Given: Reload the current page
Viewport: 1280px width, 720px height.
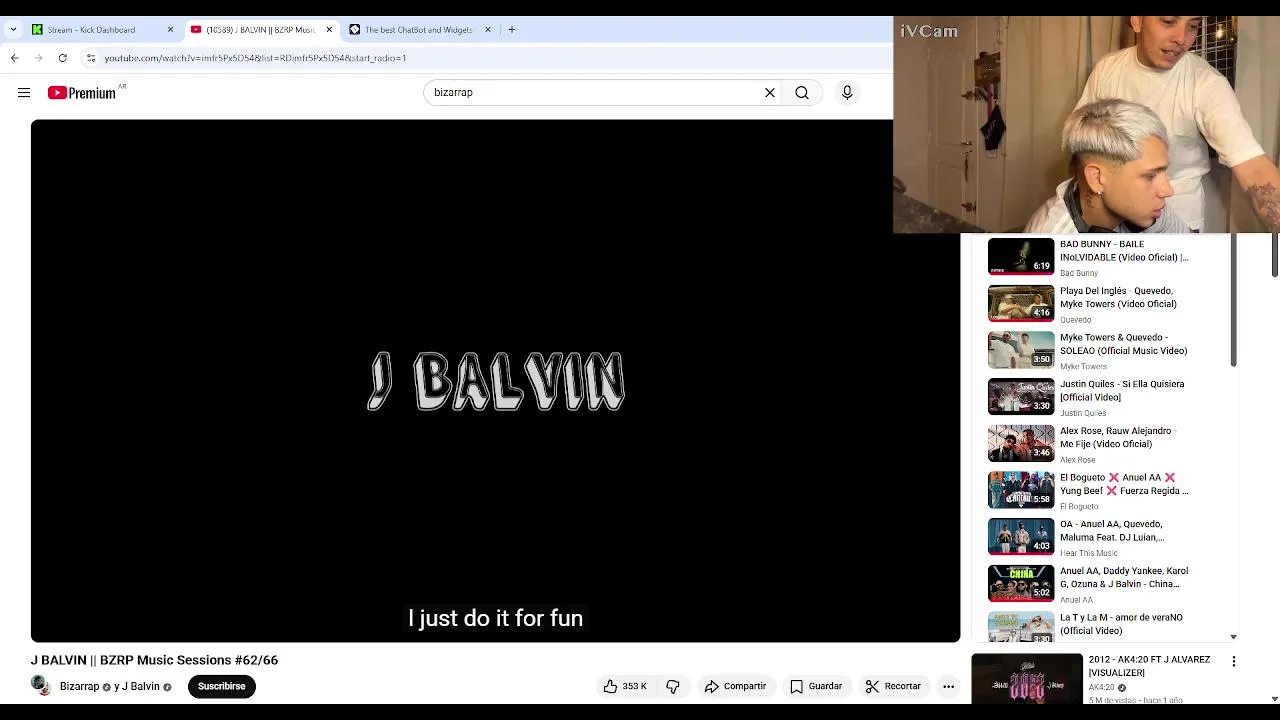Looking at the screenshot, I should pyautogui.click(x=63, y=58).
